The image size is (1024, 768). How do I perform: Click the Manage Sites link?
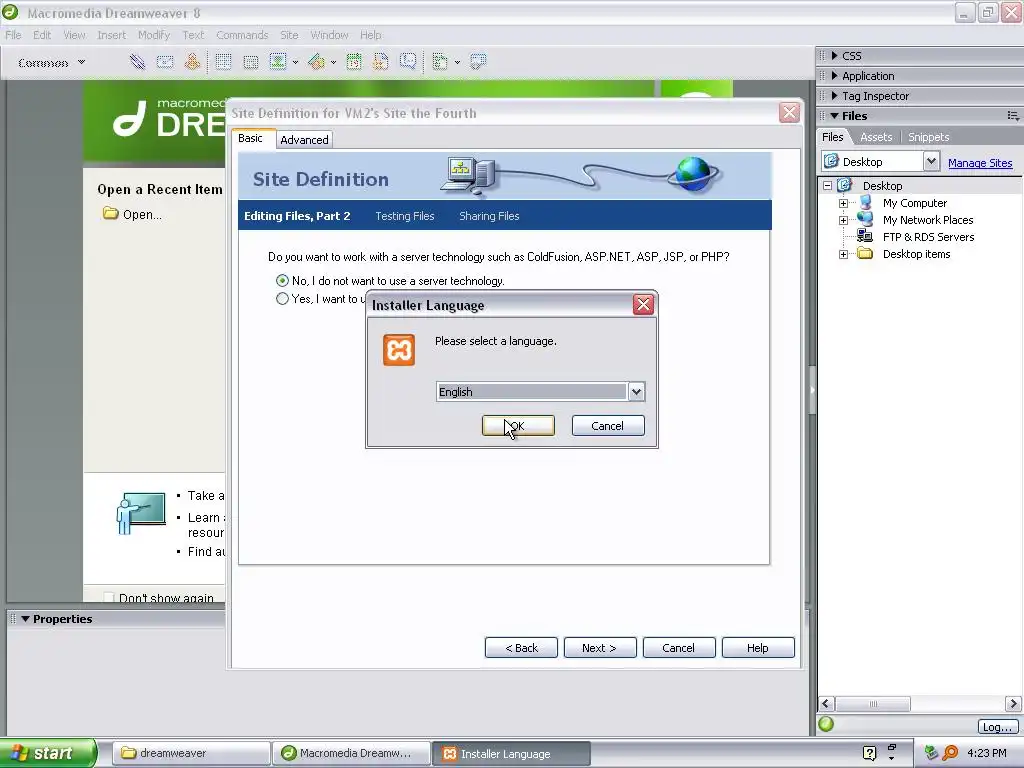coord(980,163)
